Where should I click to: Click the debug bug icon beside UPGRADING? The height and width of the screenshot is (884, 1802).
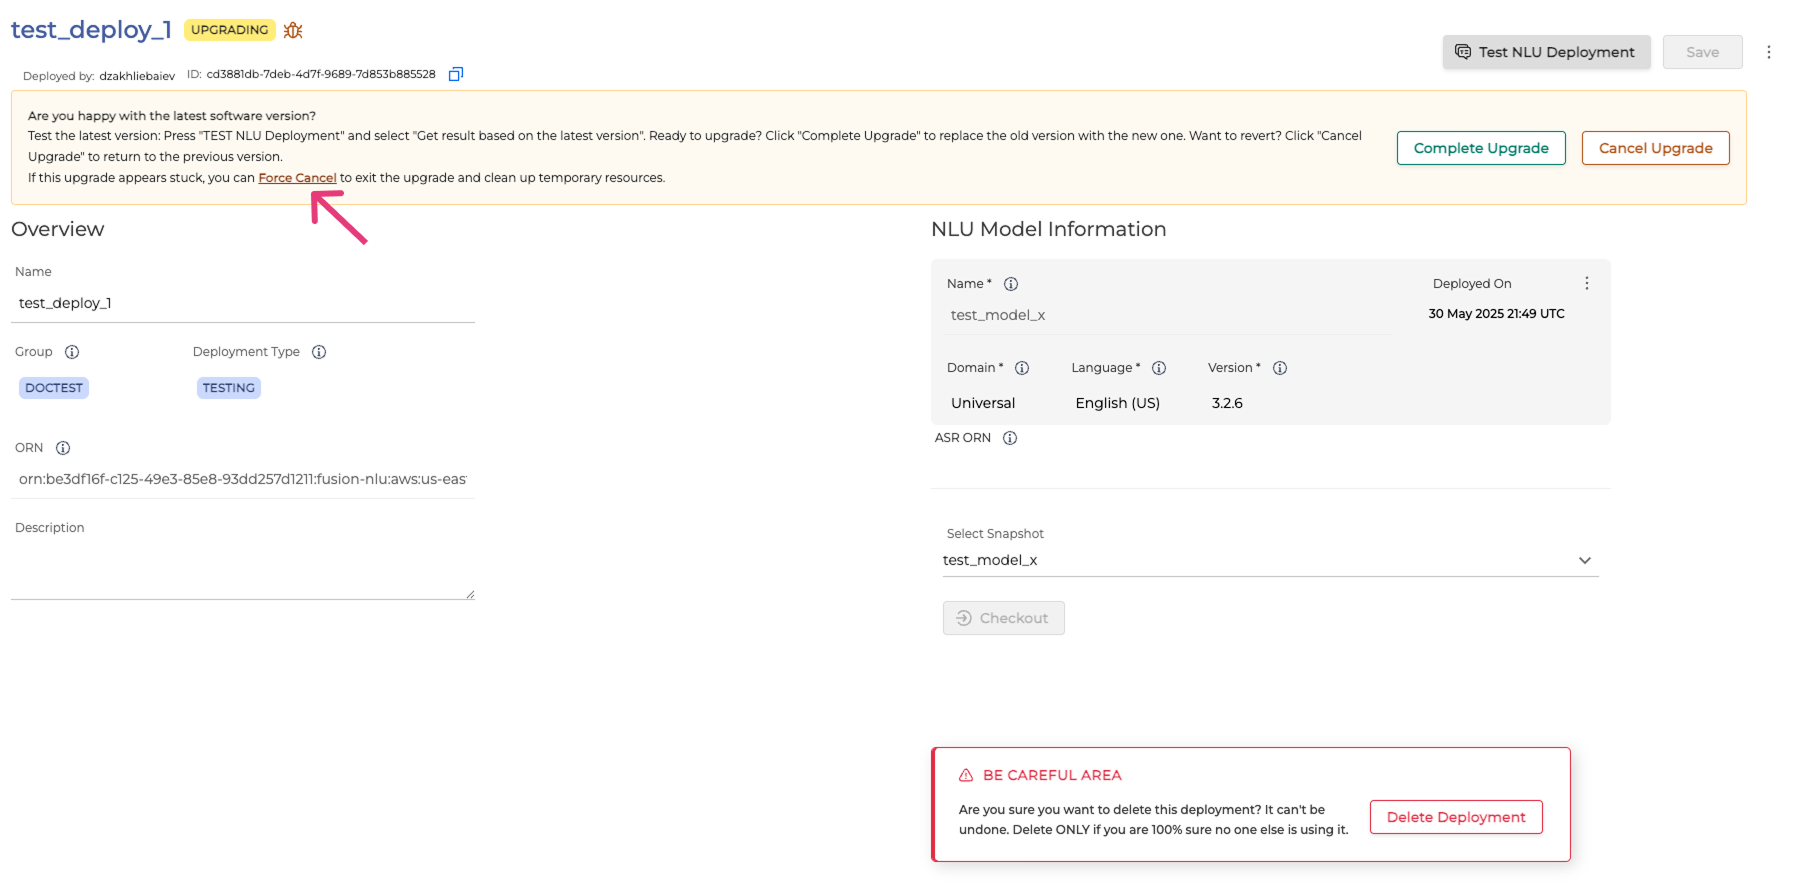tap(293, 30)
